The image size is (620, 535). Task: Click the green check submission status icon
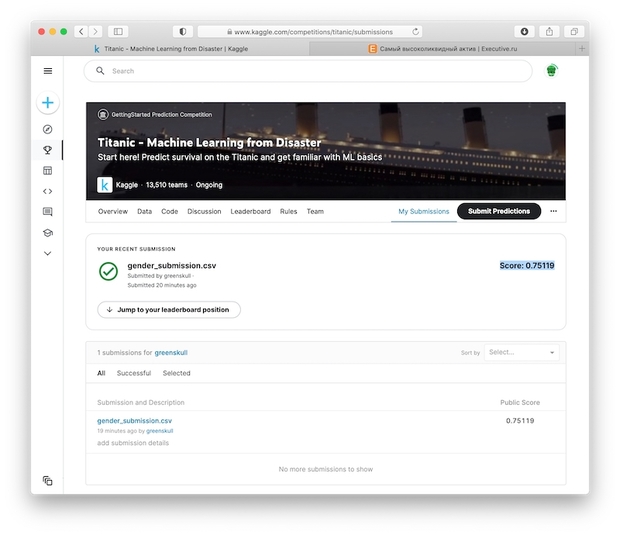(x=108, y=271)
